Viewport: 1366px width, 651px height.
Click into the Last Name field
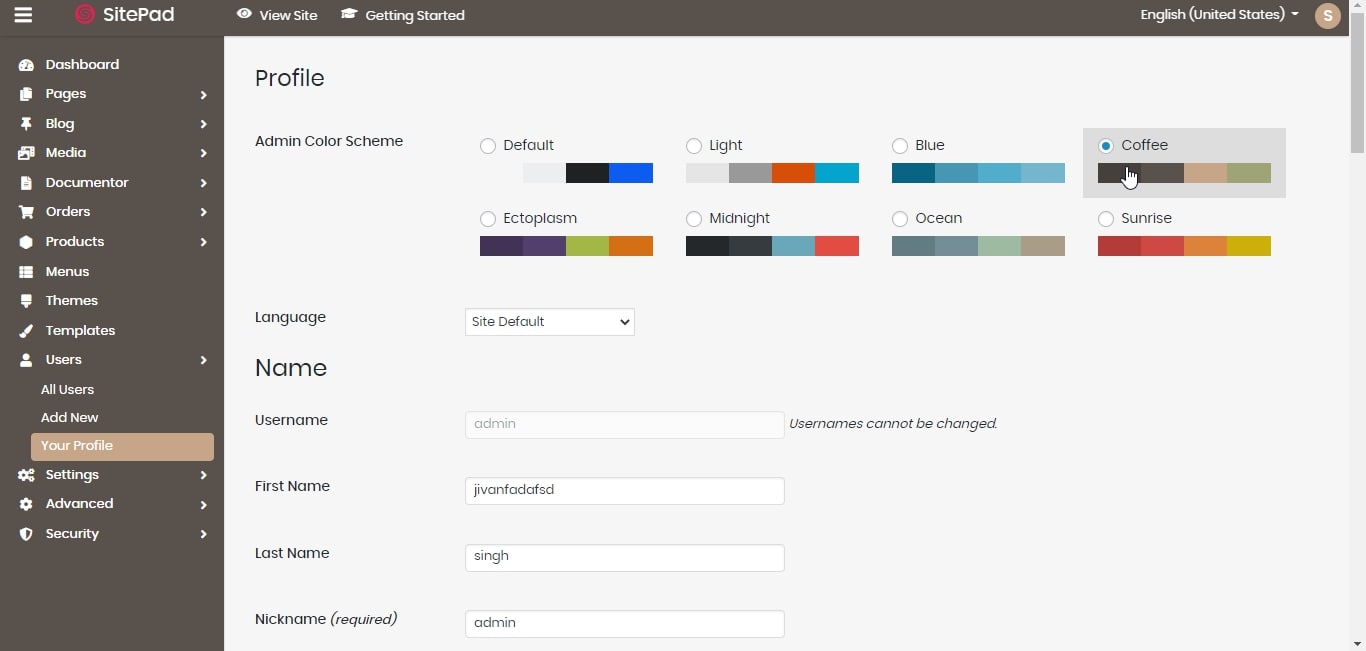(x=625, y=558)
